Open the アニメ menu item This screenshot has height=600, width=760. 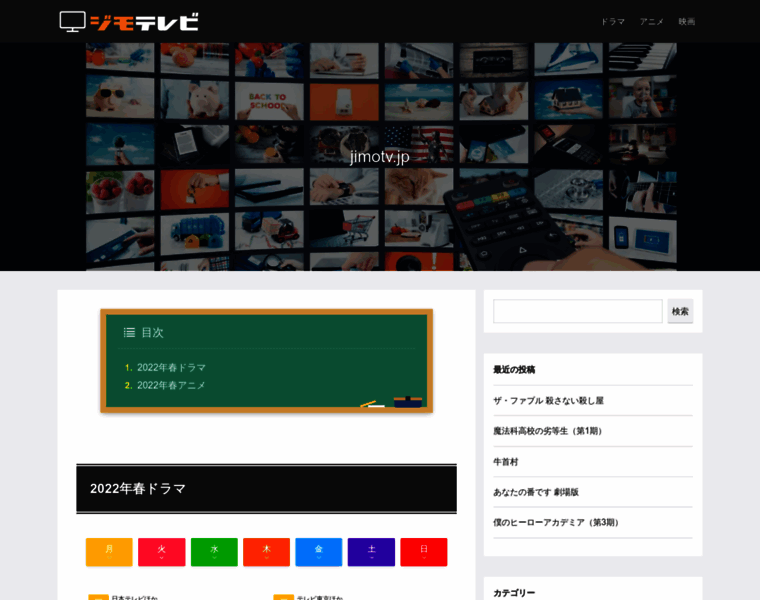pyautogui.click(x=651, y=21)
